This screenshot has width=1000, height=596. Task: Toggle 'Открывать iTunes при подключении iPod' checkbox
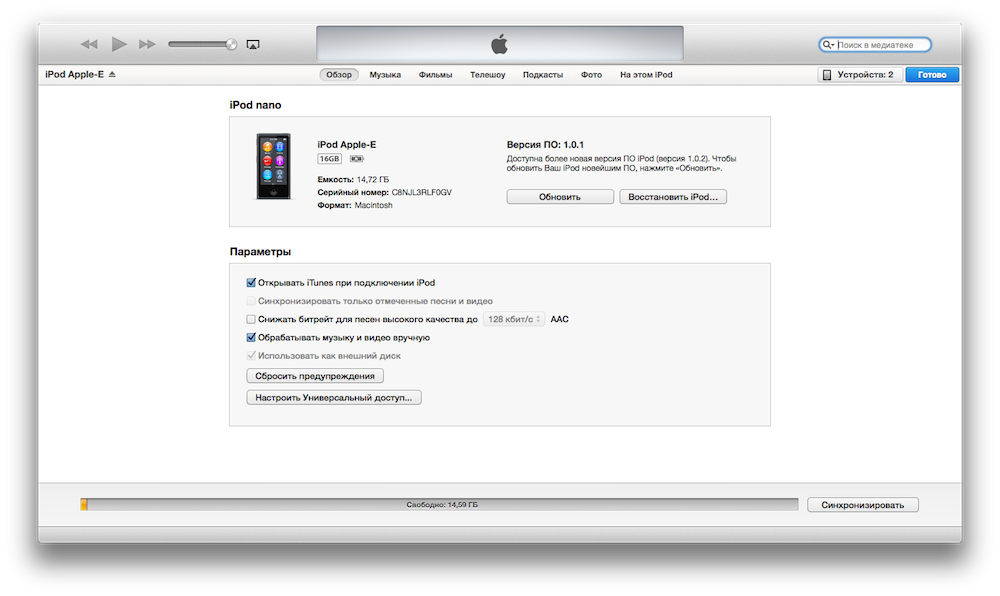click(251, 283)
